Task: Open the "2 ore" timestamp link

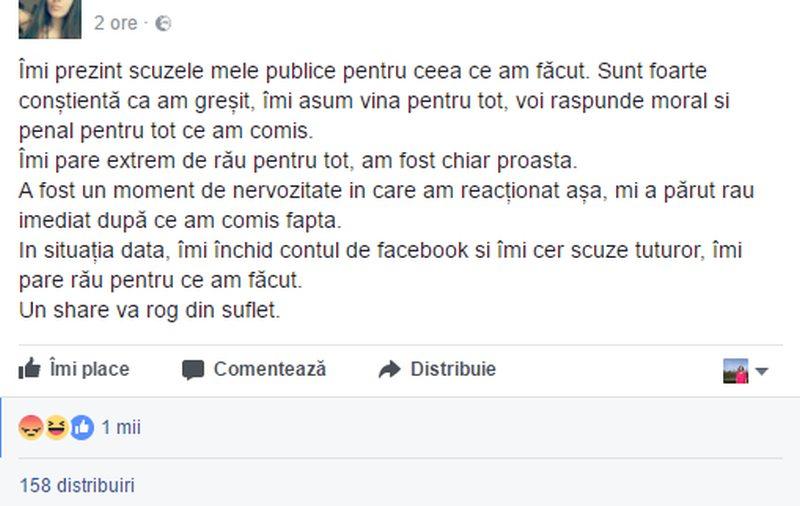Action: (x=114, y=22)
